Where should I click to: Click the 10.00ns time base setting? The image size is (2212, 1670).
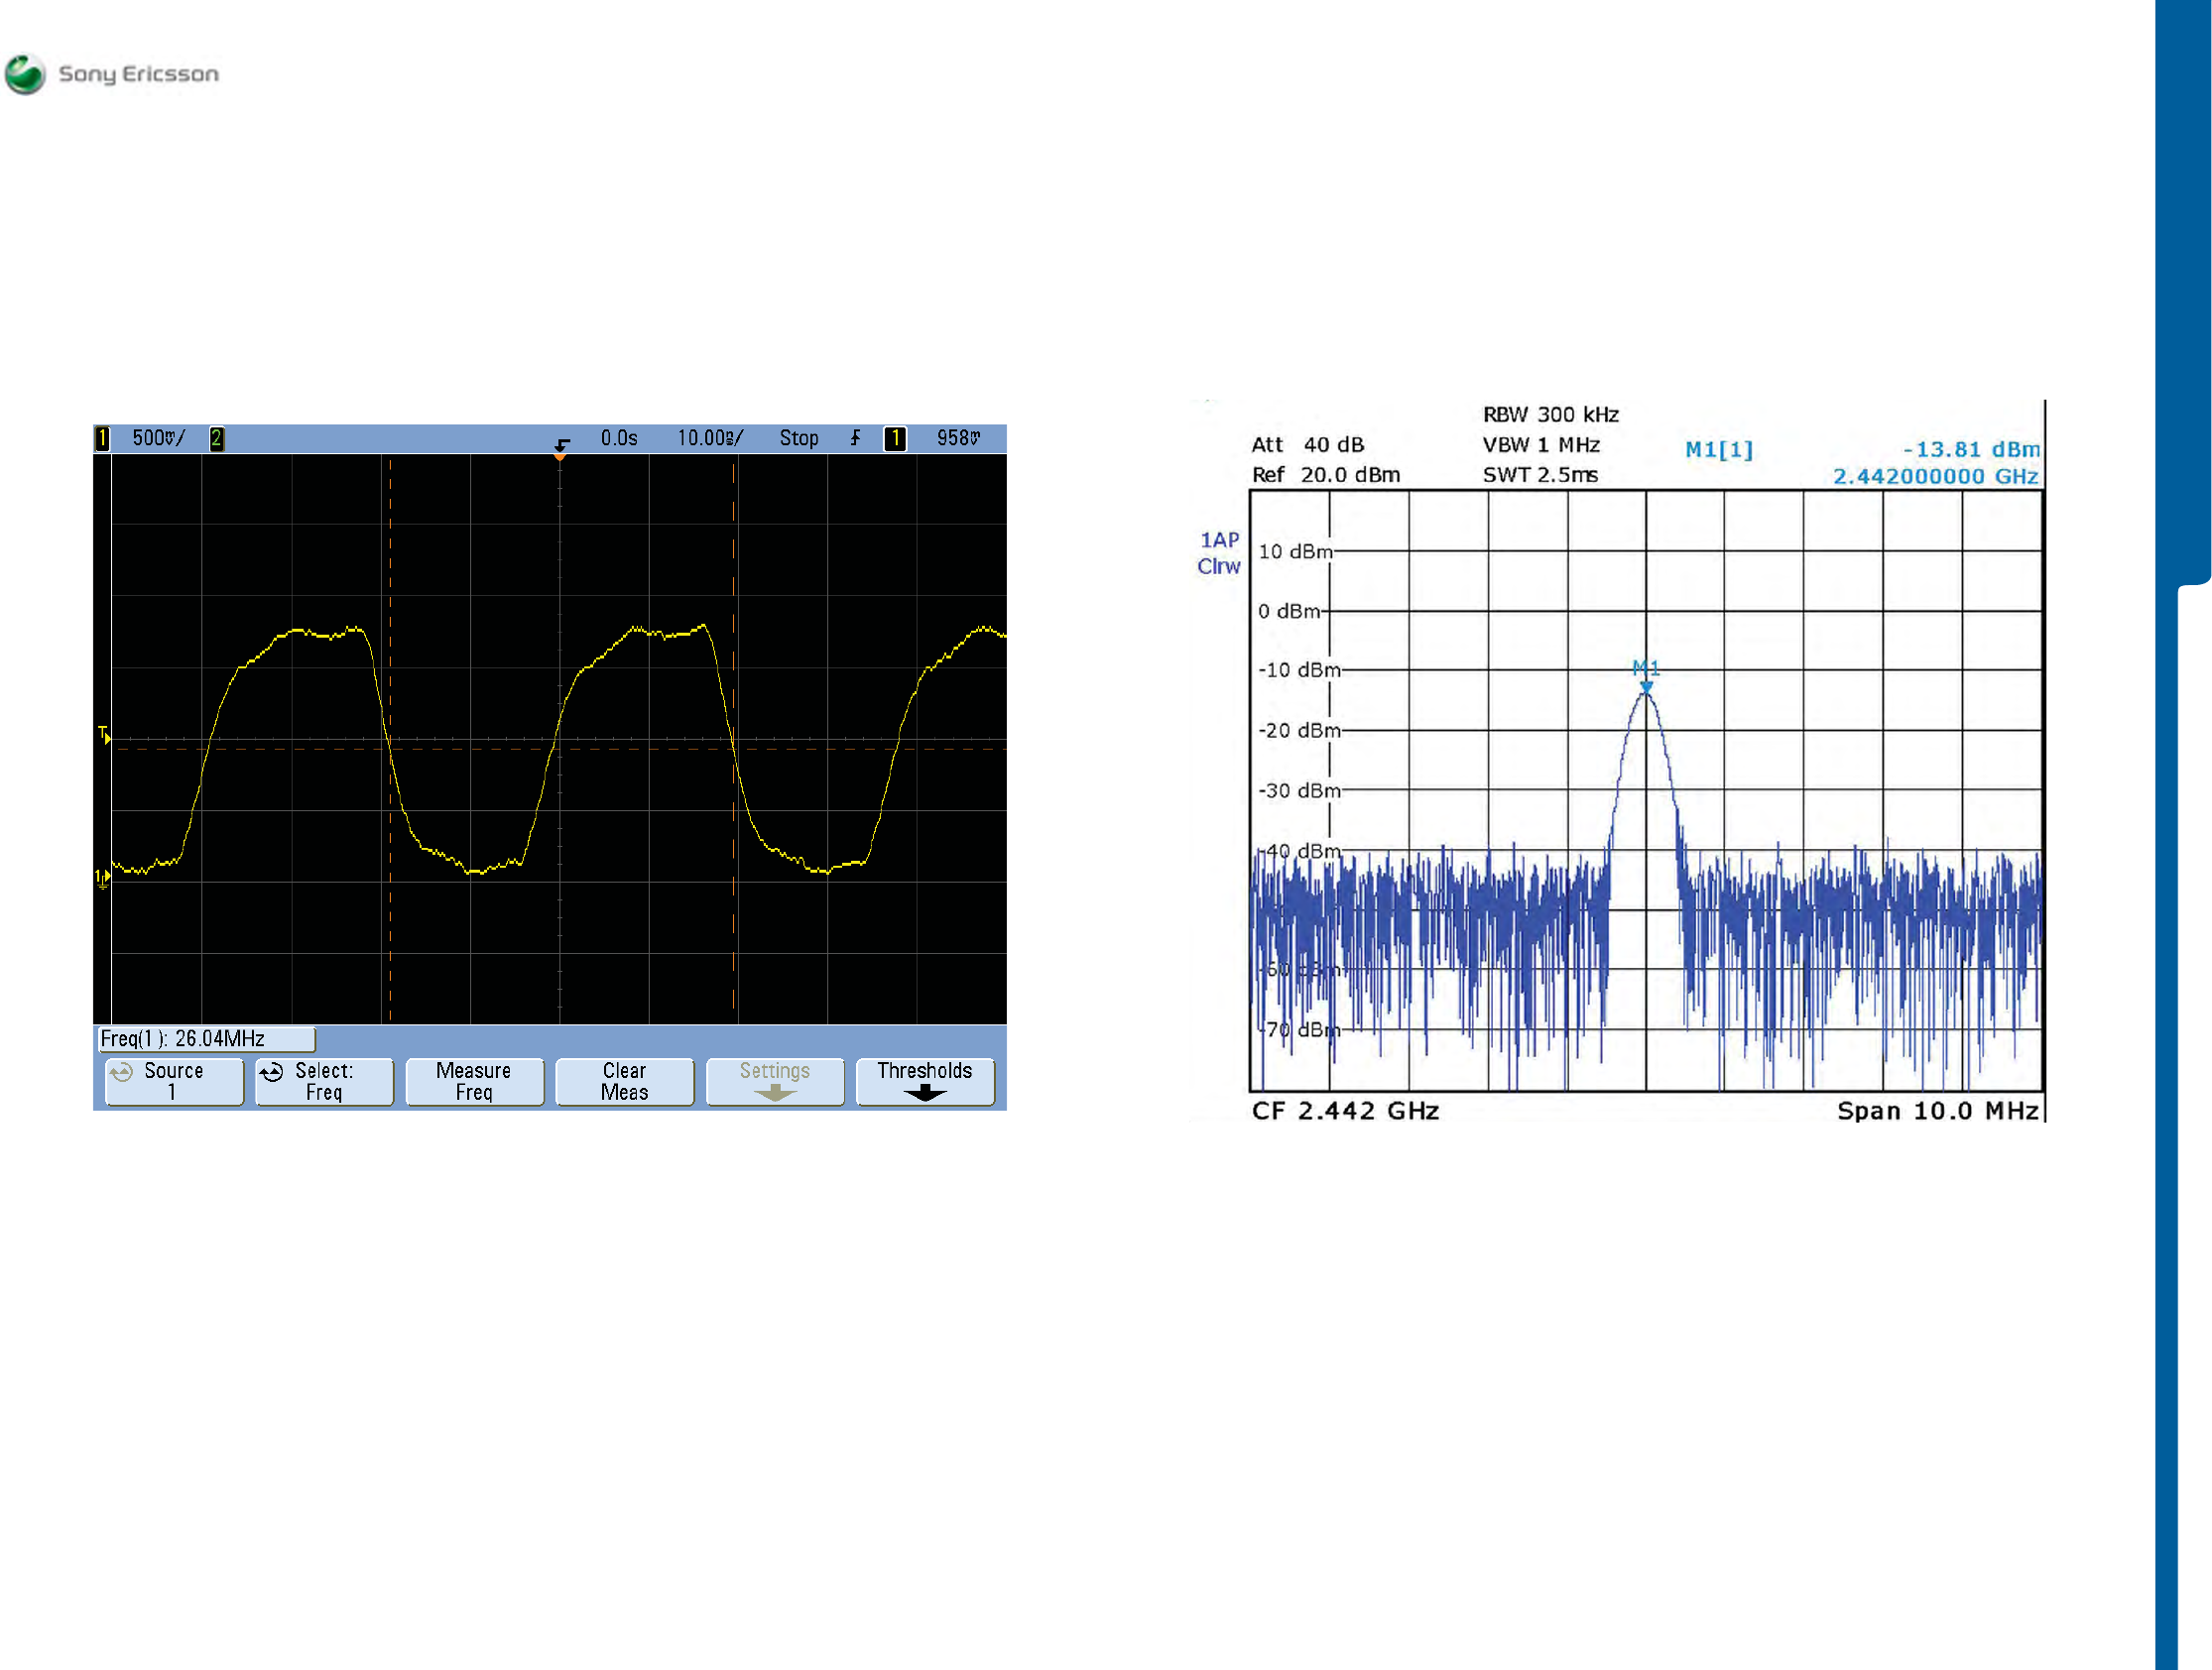710,438
